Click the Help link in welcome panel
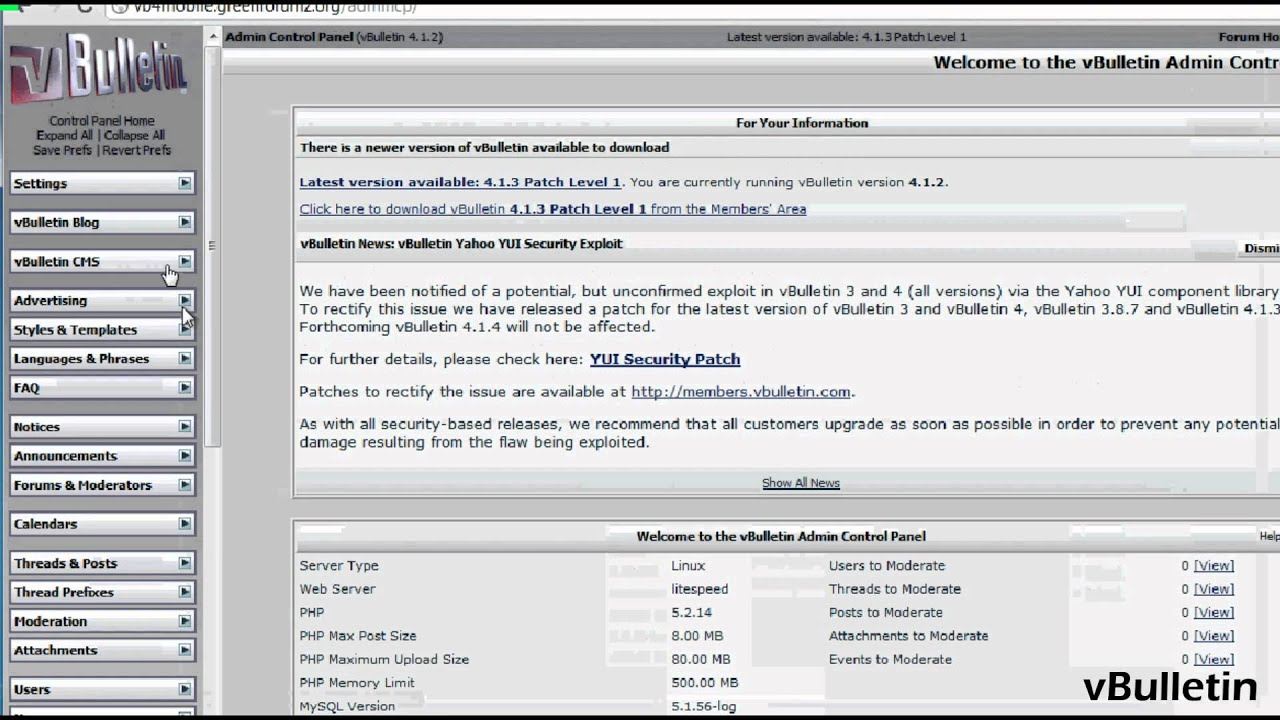This screenshot has width=1280, height=720. [x=1269, y=536]
